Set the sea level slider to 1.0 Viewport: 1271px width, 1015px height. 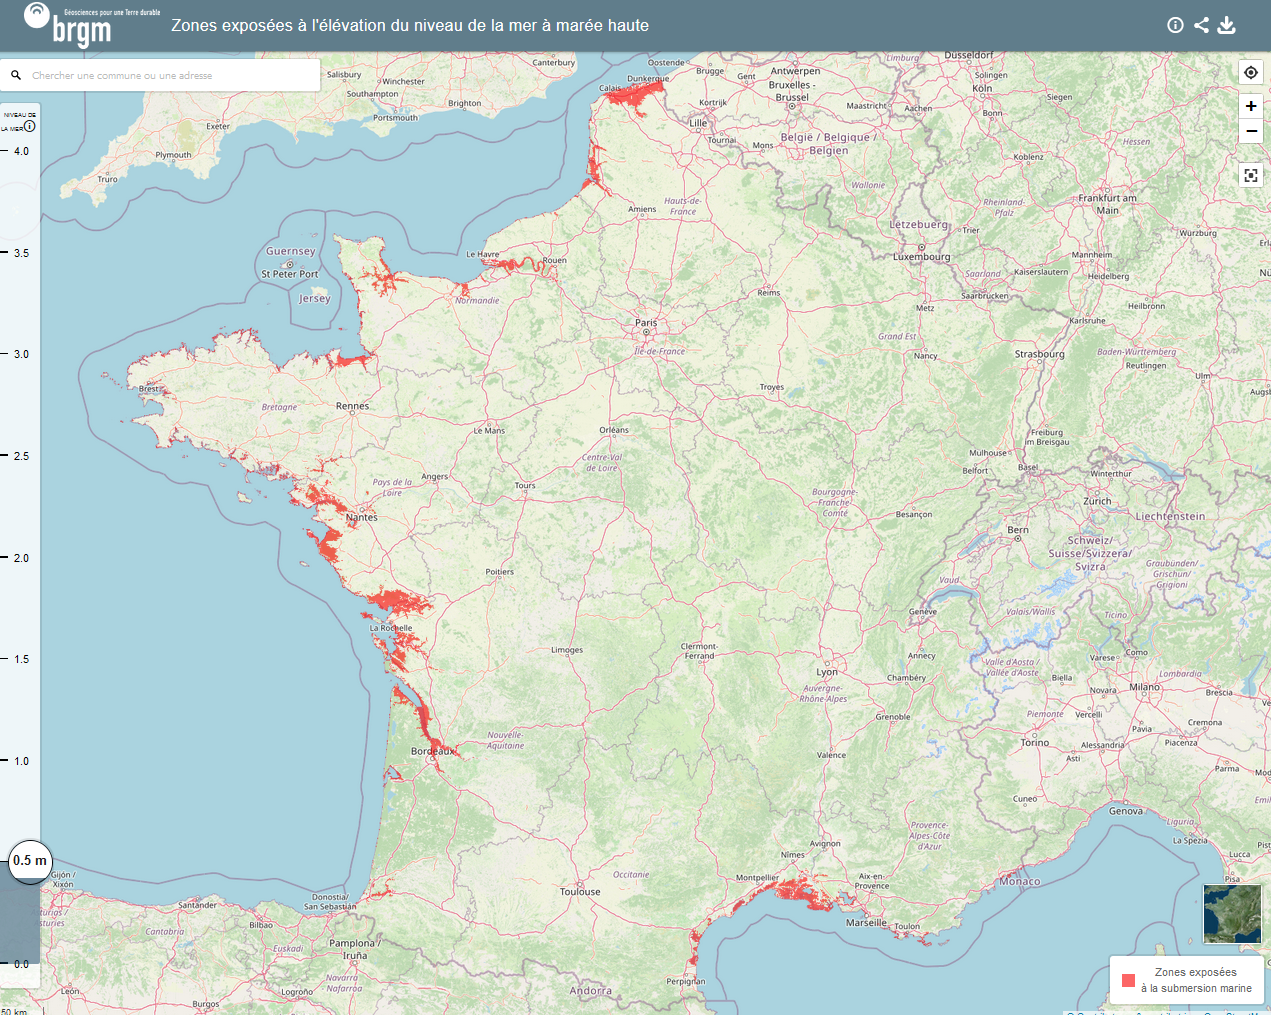21,761
